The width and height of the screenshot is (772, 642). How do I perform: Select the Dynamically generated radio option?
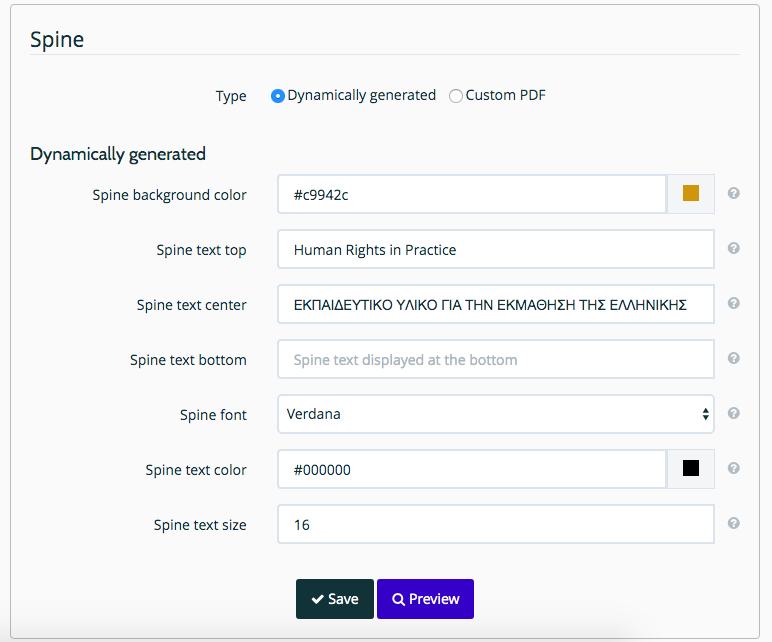(x=278, y=96)
